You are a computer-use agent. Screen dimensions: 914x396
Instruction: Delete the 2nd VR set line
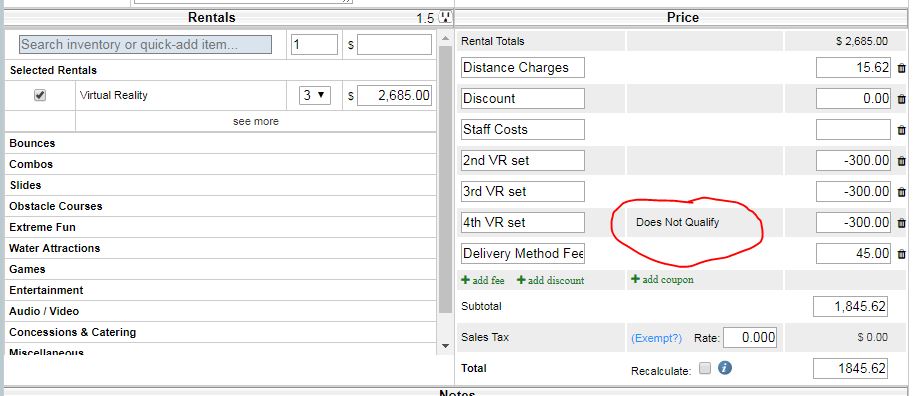tap(902, 160)
